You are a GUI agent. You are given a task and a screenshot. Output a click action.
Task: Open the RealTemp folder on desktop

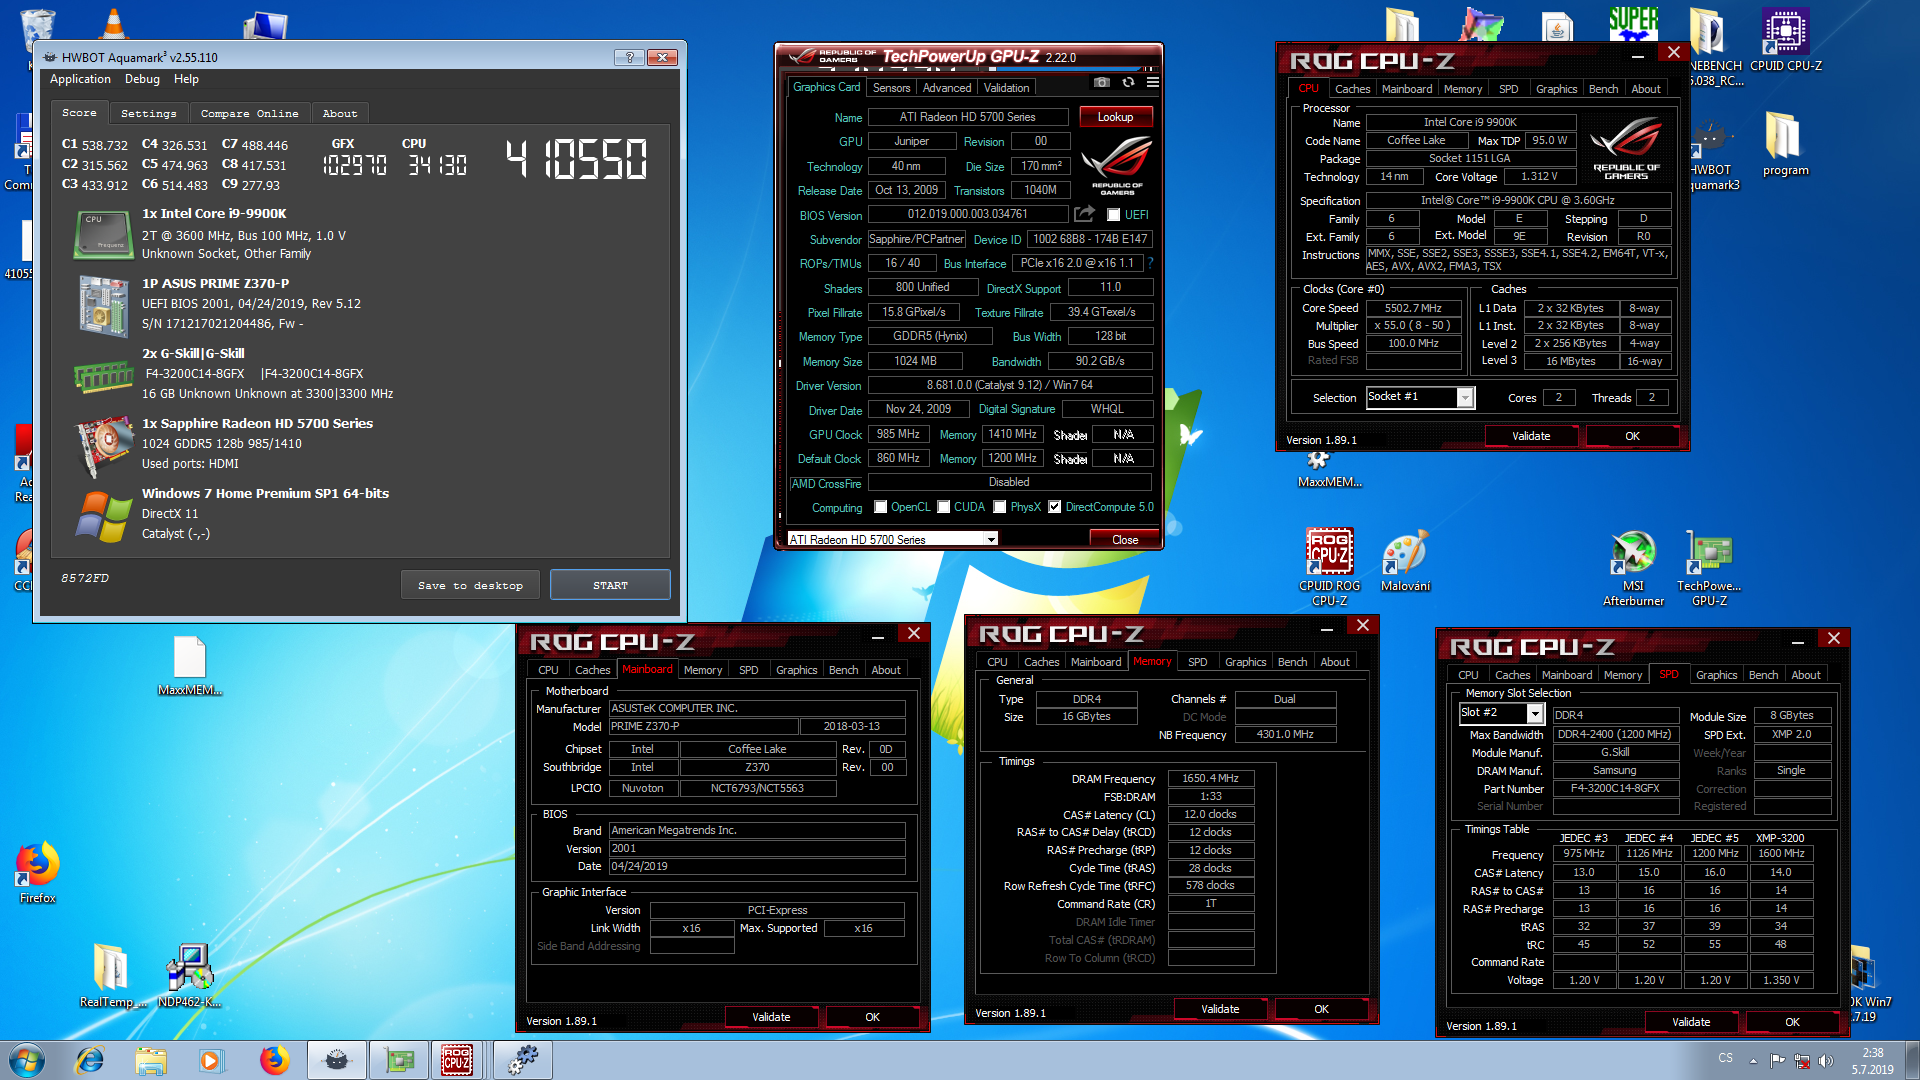point(112,976)
